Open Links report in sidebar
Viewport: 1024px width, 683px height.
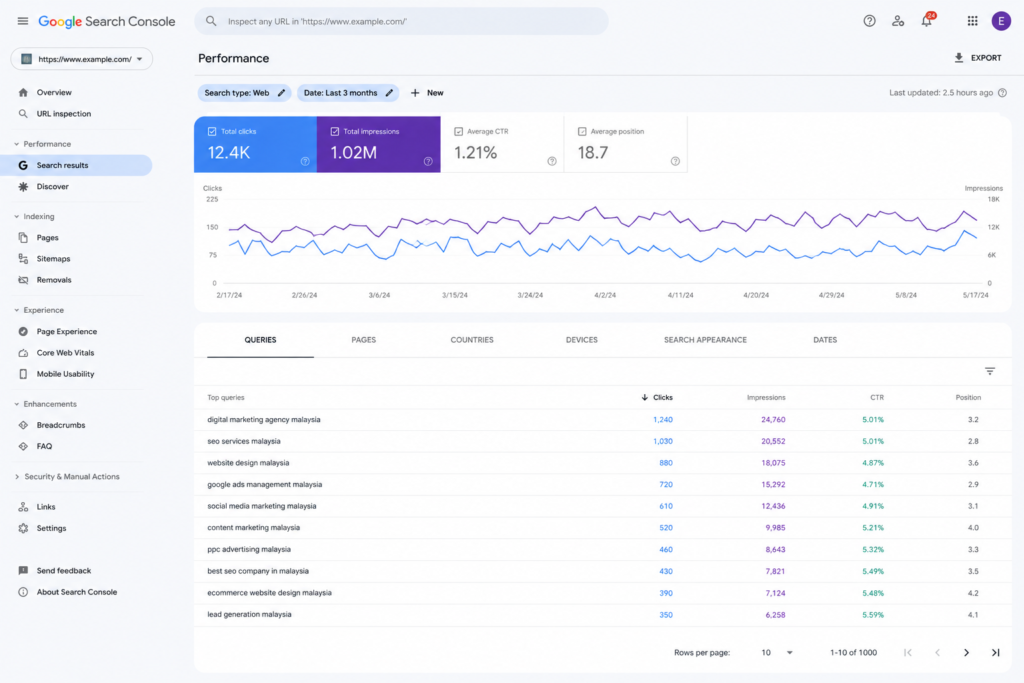(x=46, y=507)
